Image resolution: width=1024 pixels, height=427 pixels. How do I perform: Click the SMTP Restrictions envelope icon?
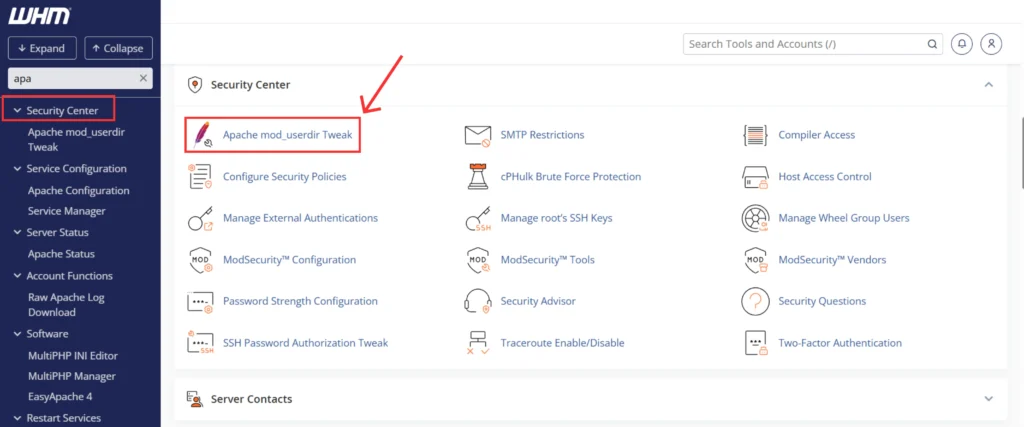(x=477, y=135)
